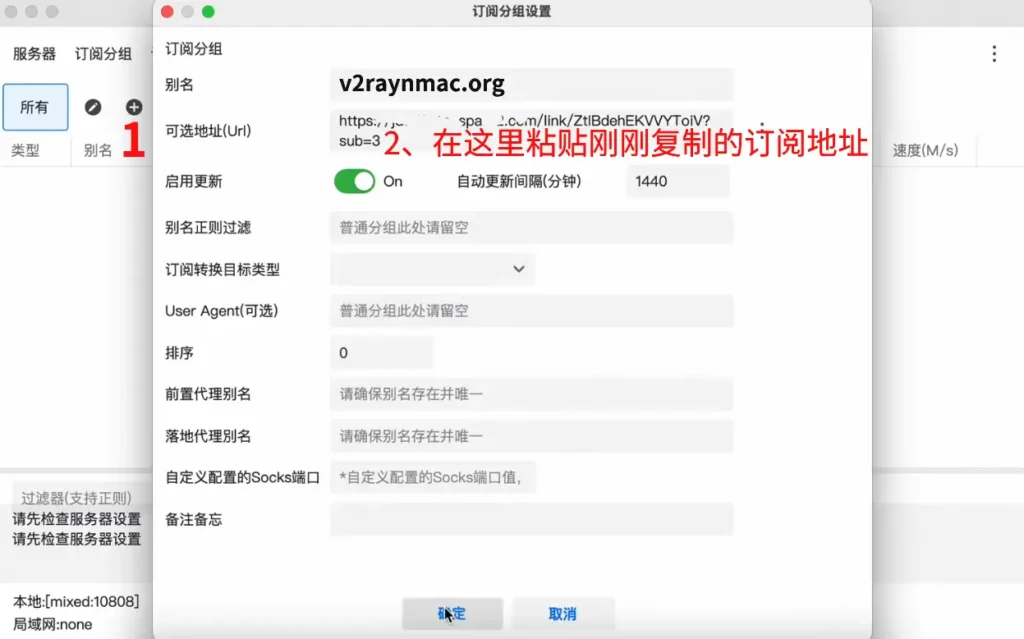
Task: Click the 确定 button to confirm
Action: tap(452, 613)
